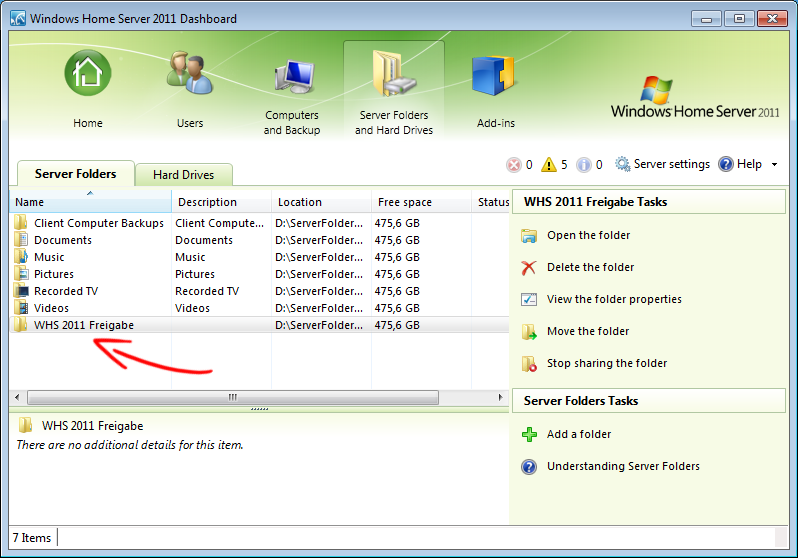This screenshot has width=798, height=558.
Task: Click the Client Computer Backups name
Action: coord(99,223)
